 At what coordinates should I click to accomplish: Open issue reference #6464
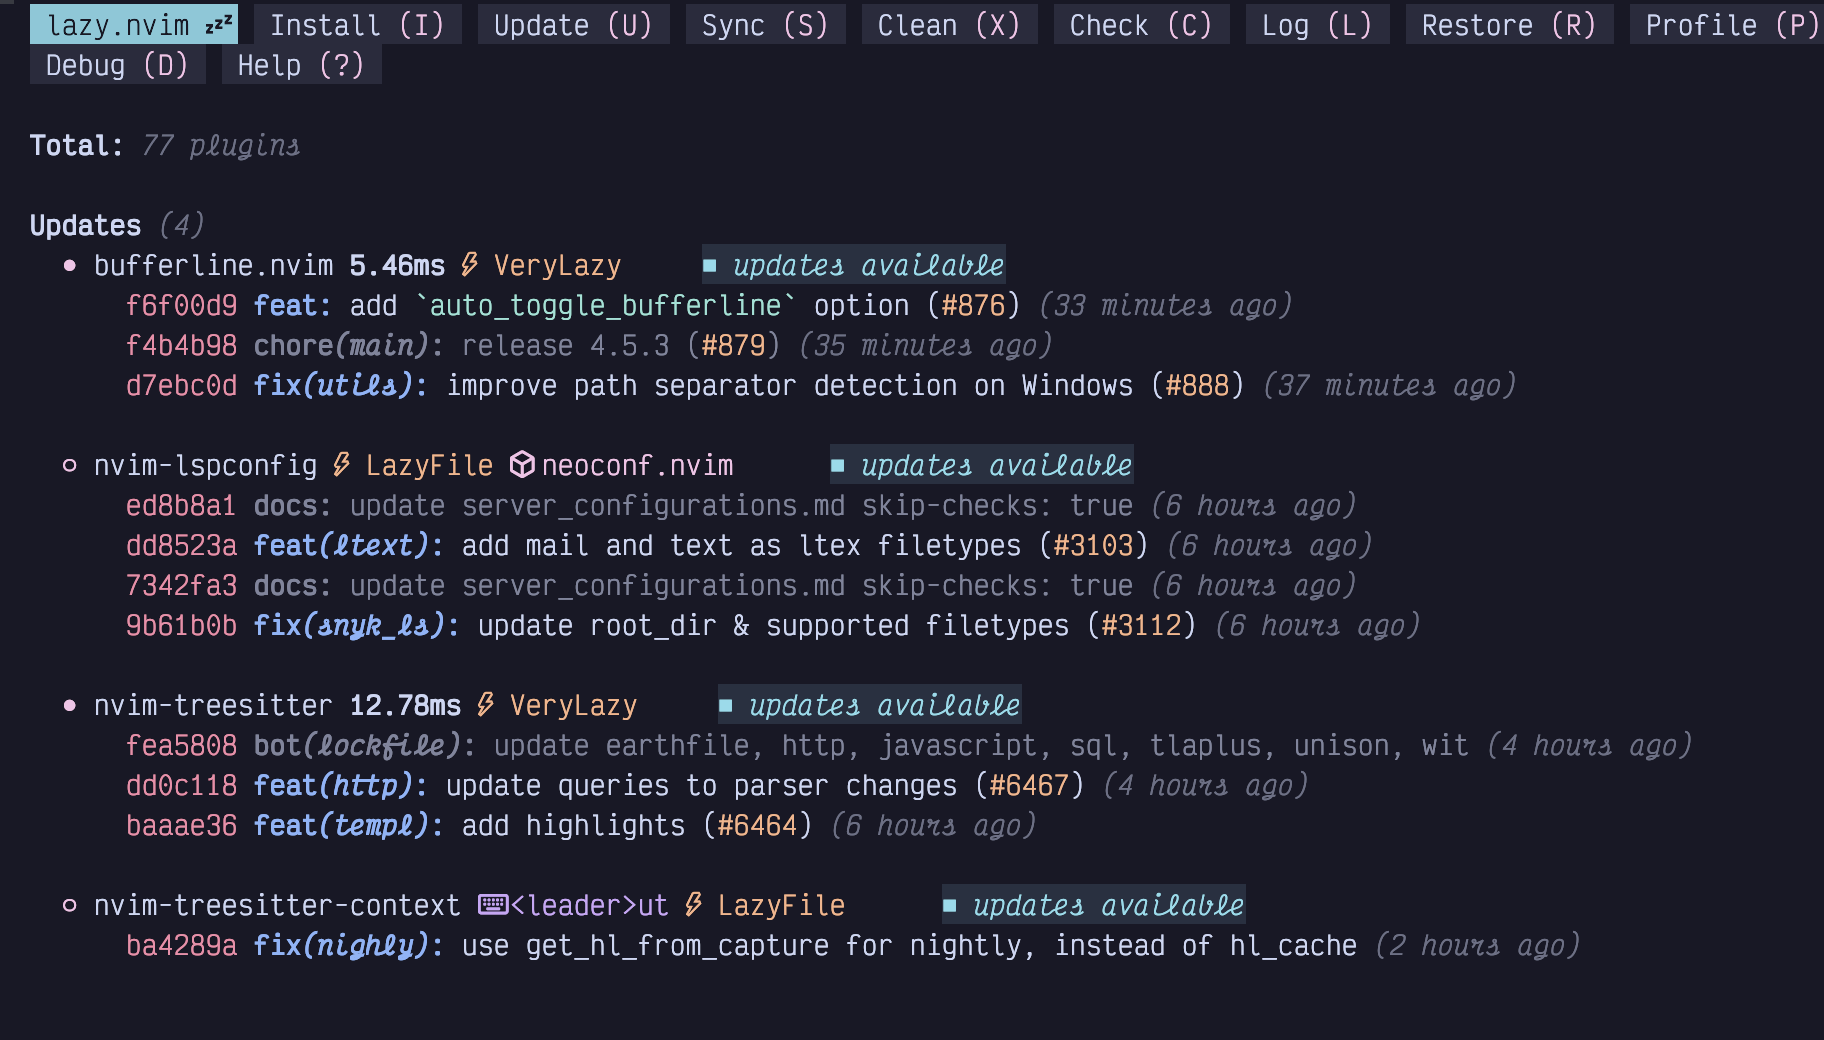pos(757,825)
